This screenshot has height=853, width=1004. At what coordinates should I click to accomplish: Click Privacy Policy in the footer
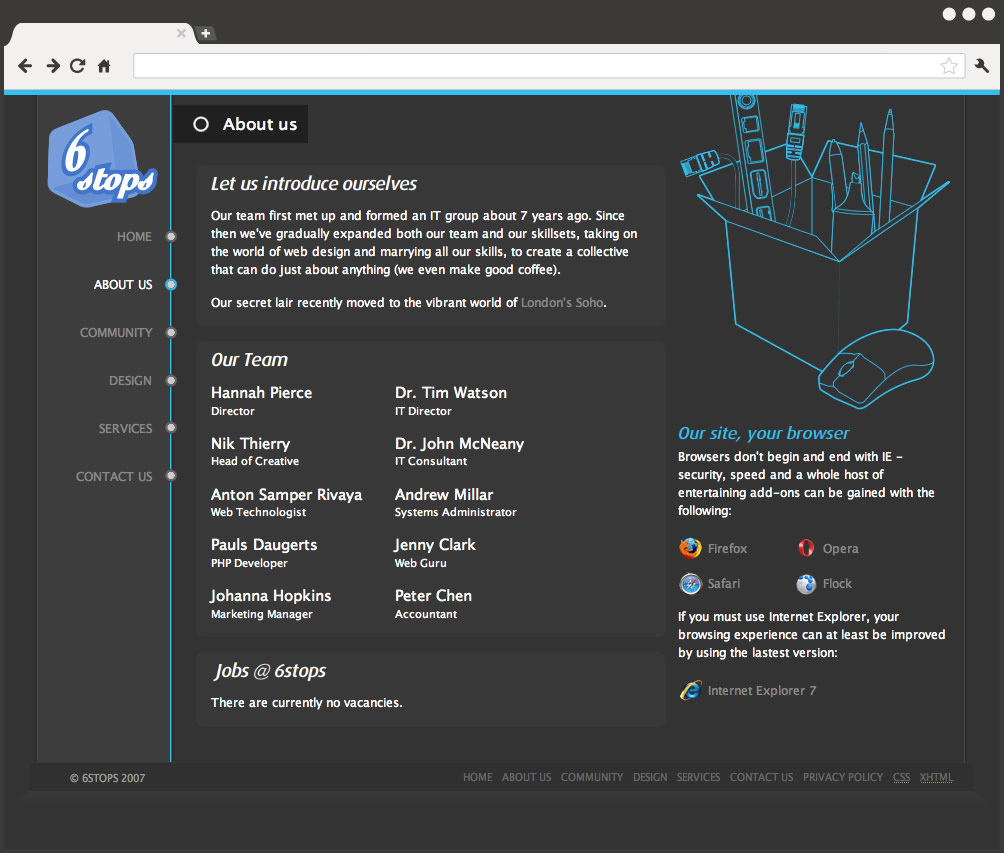842,777
